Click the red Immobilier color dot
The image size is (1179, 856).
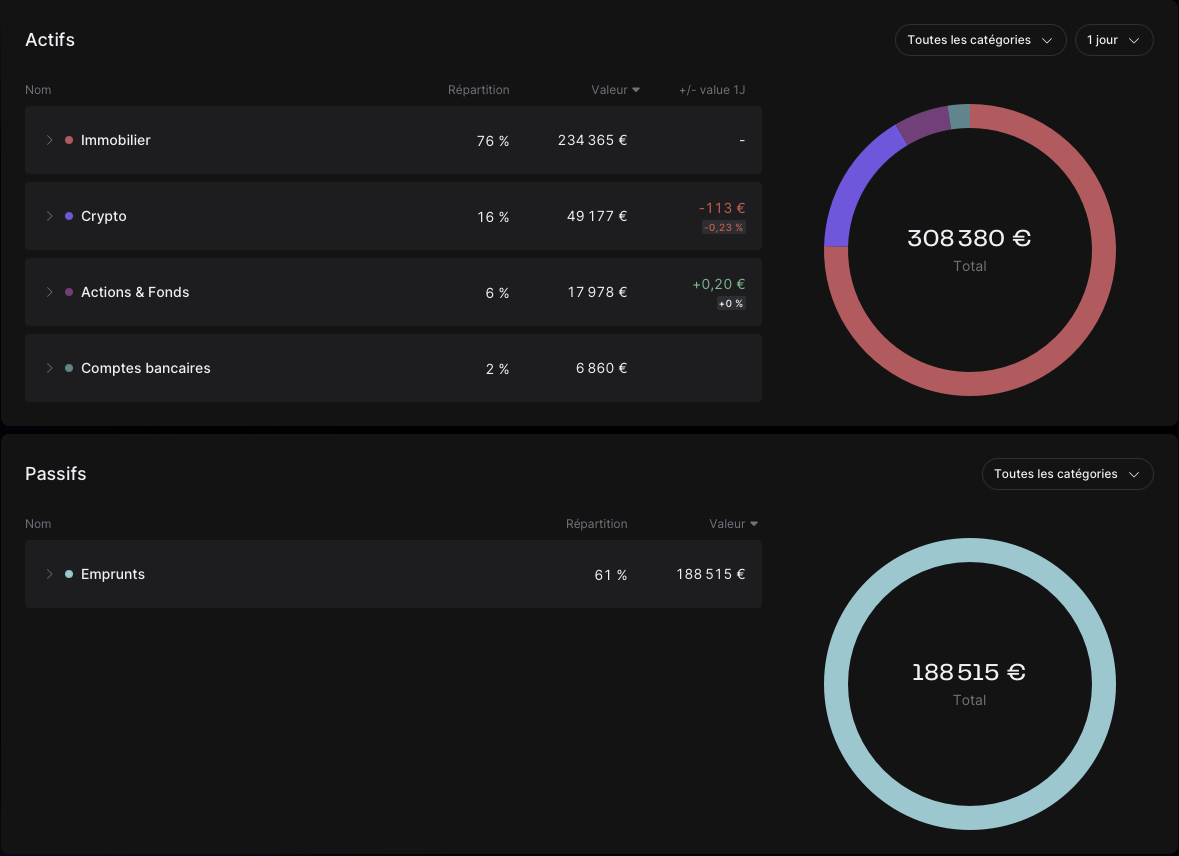click(69, 140)
